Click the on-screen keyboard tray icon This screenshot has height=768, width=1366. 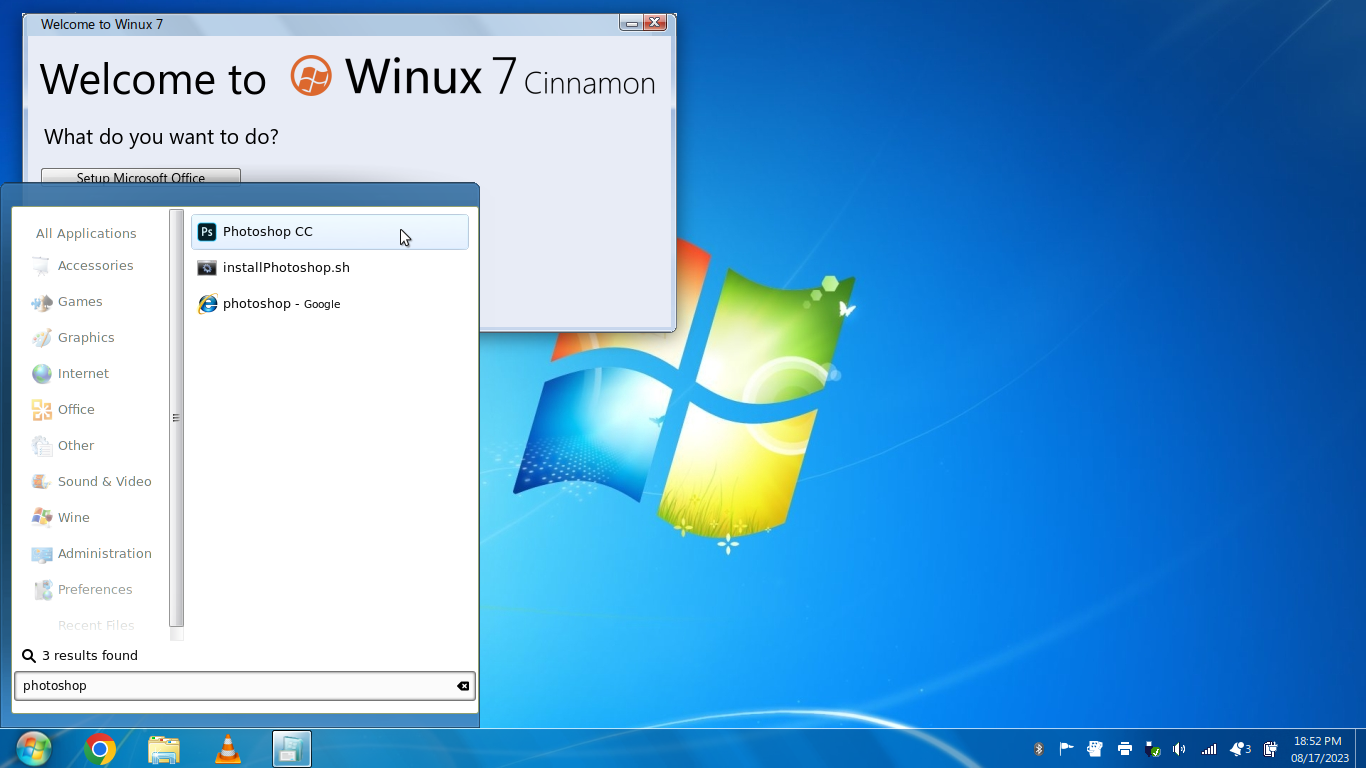click(x=1095, y=749)
